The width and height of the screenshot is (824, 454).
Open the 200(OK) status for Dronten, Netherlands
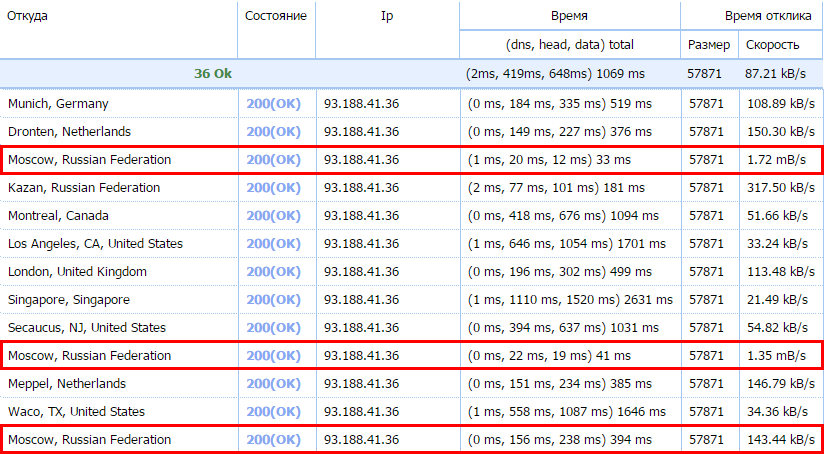tap(273, 132)
